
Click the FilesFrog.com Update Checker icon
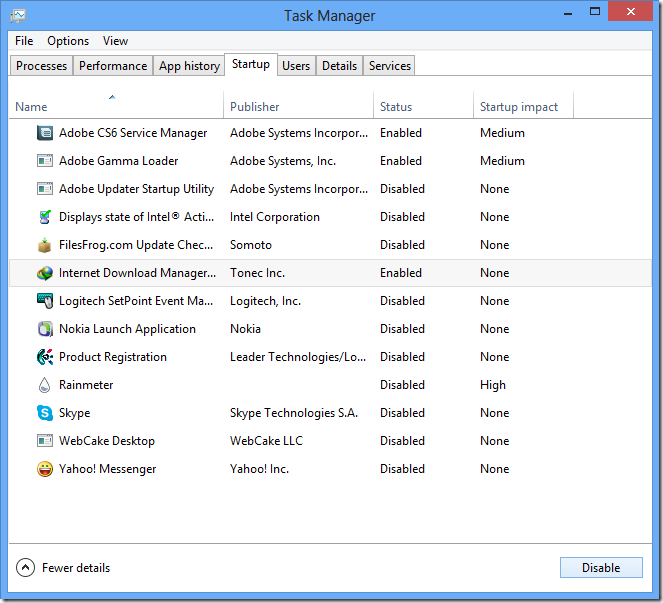point(45,245)
